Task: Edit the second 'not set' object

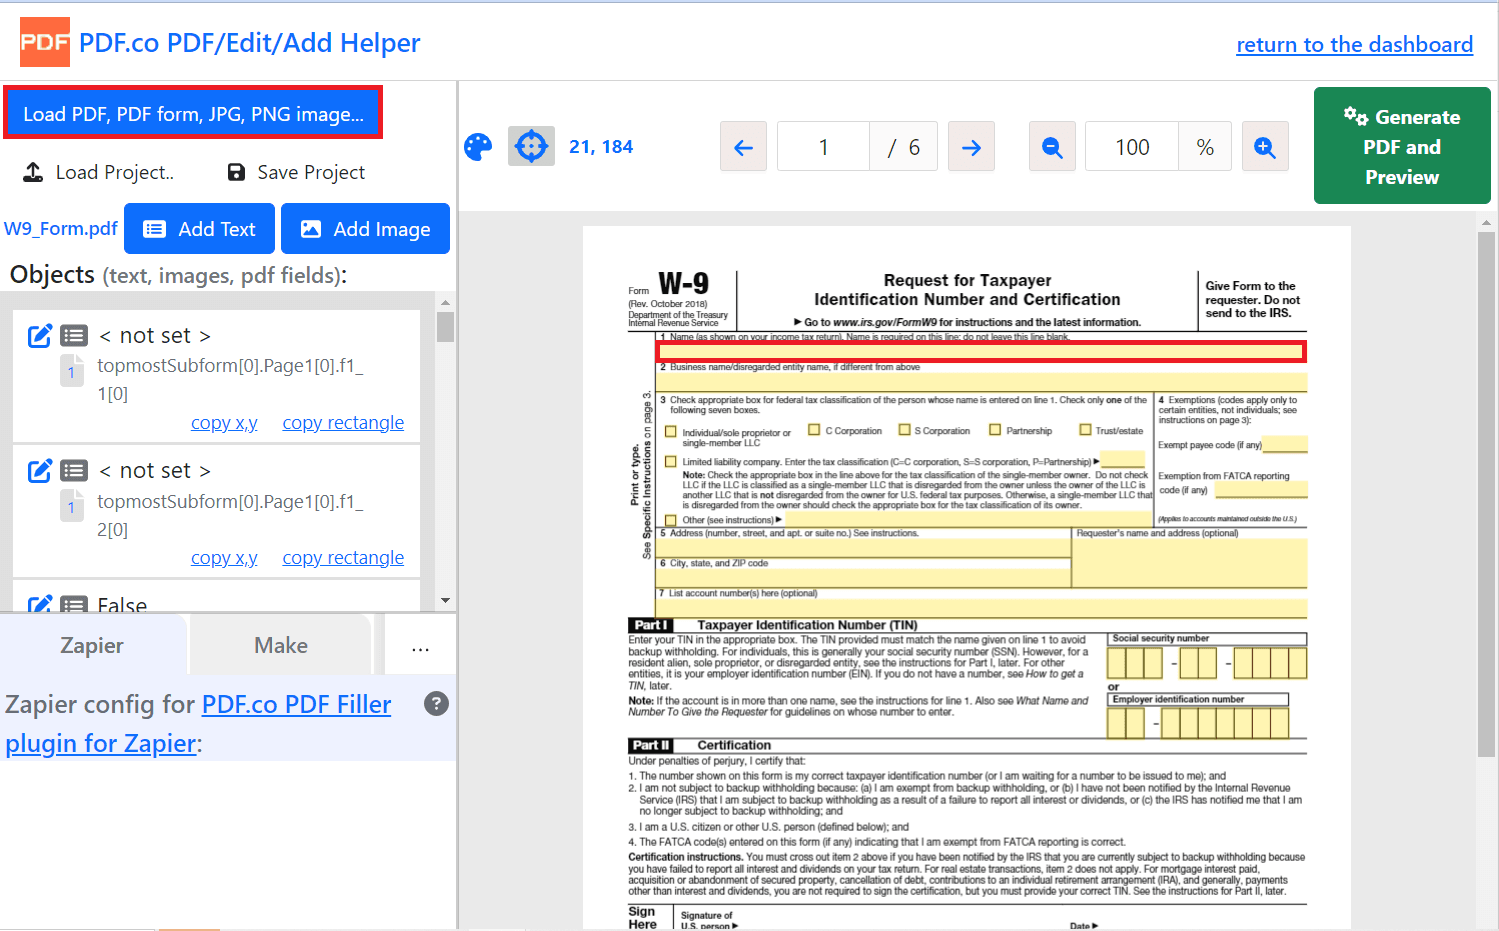Action: click(x=40, y=471)
